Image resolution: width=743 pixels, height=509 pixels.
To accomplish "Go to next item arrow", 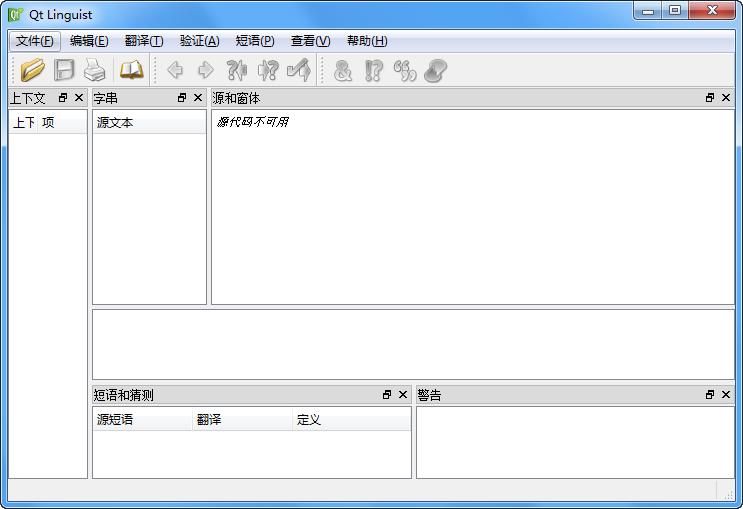I will coord(206,70).
